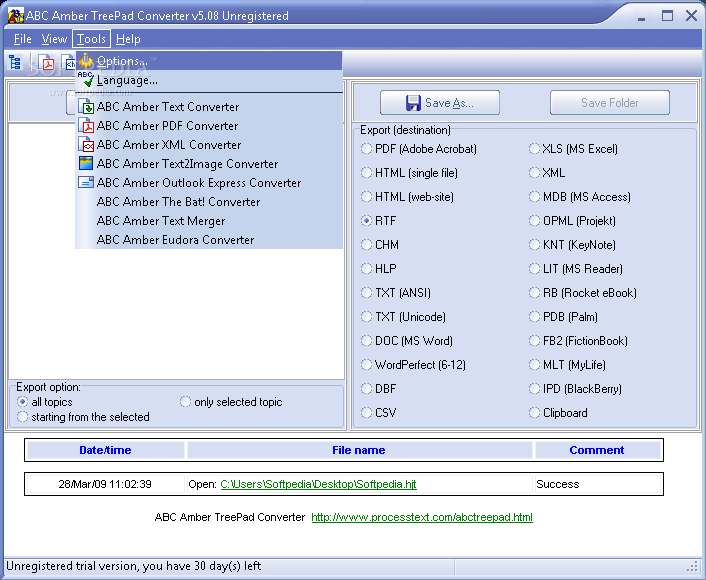
Task: Open the Help menu
Action: 128,39
